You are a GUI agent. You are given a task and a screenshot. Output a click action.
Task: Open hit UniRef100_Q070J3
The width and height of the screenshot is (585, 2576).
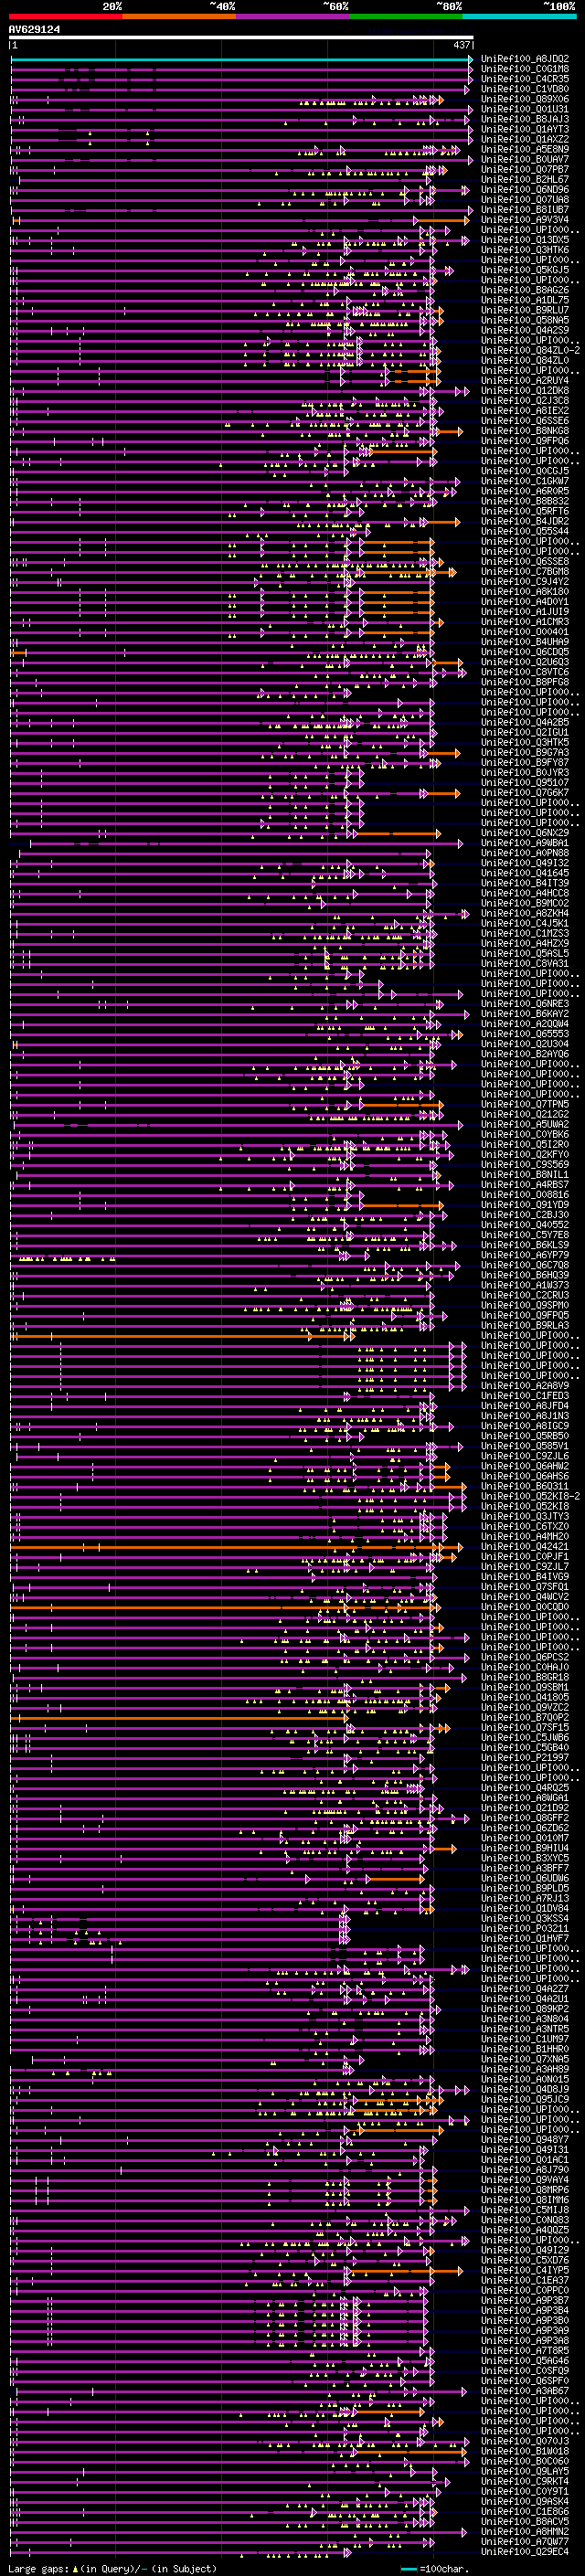pyautogui.click(x=525, y=2442)
